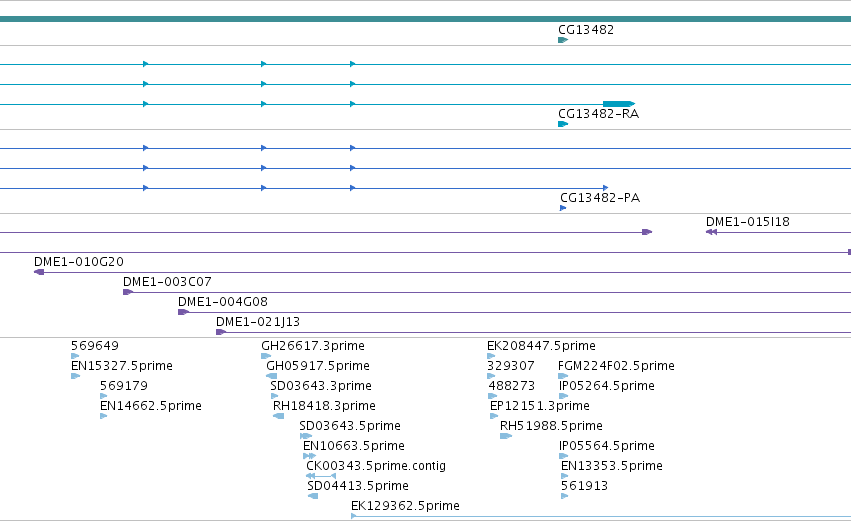This screenshot has width=851, height=521.
Task: Select the DME1-004G08 purple arrow glyph
Action: point(183,312)
